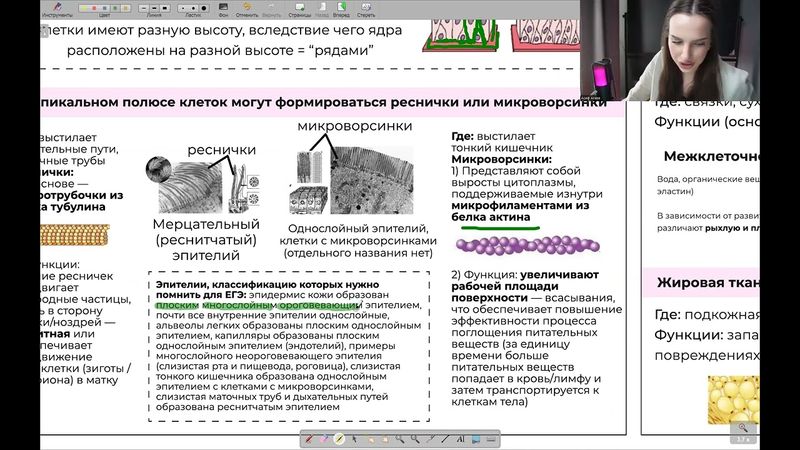Select the Interact hand tool
Viewport: 800px width, 450px height.
(x=371, y=440)
